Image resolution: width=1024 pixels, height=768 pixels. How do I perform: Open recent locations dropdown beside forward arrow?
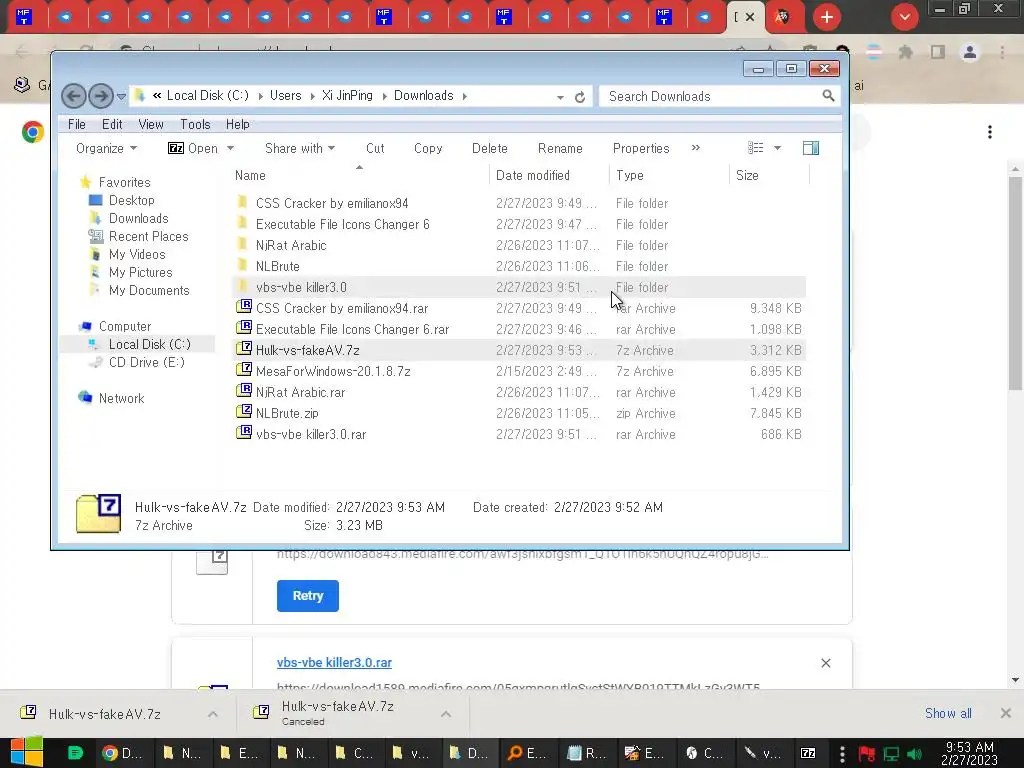click(x=121, y=97)
